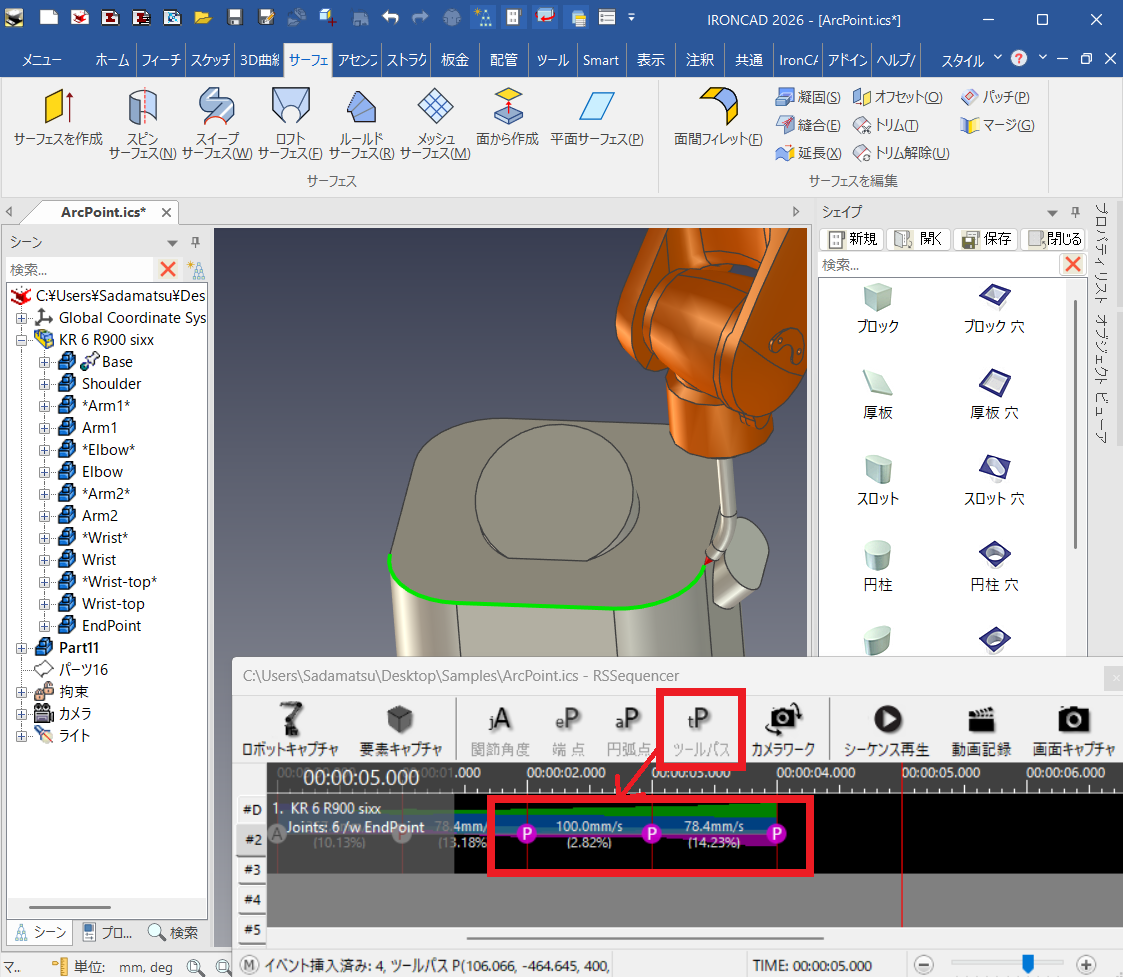Click the timeline zoom slider handle
The width and height of the screenshot is (1123, 977).
(x=1028, y=963)
